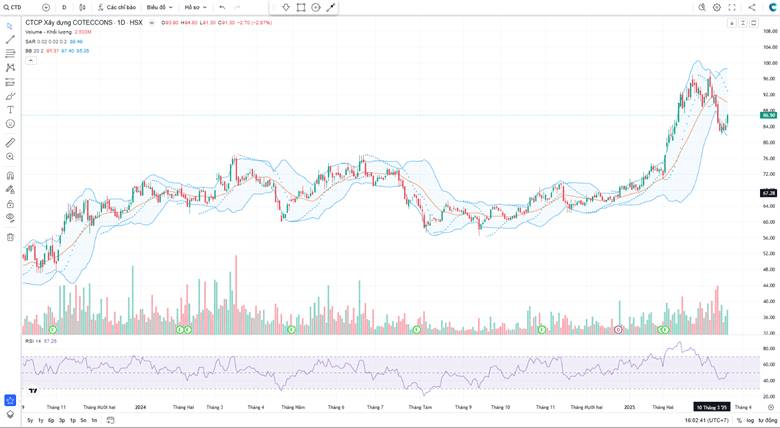The width and height of the screenshot is (780, 428).
Task: Toggle log scale
Action: pos(750,421)
